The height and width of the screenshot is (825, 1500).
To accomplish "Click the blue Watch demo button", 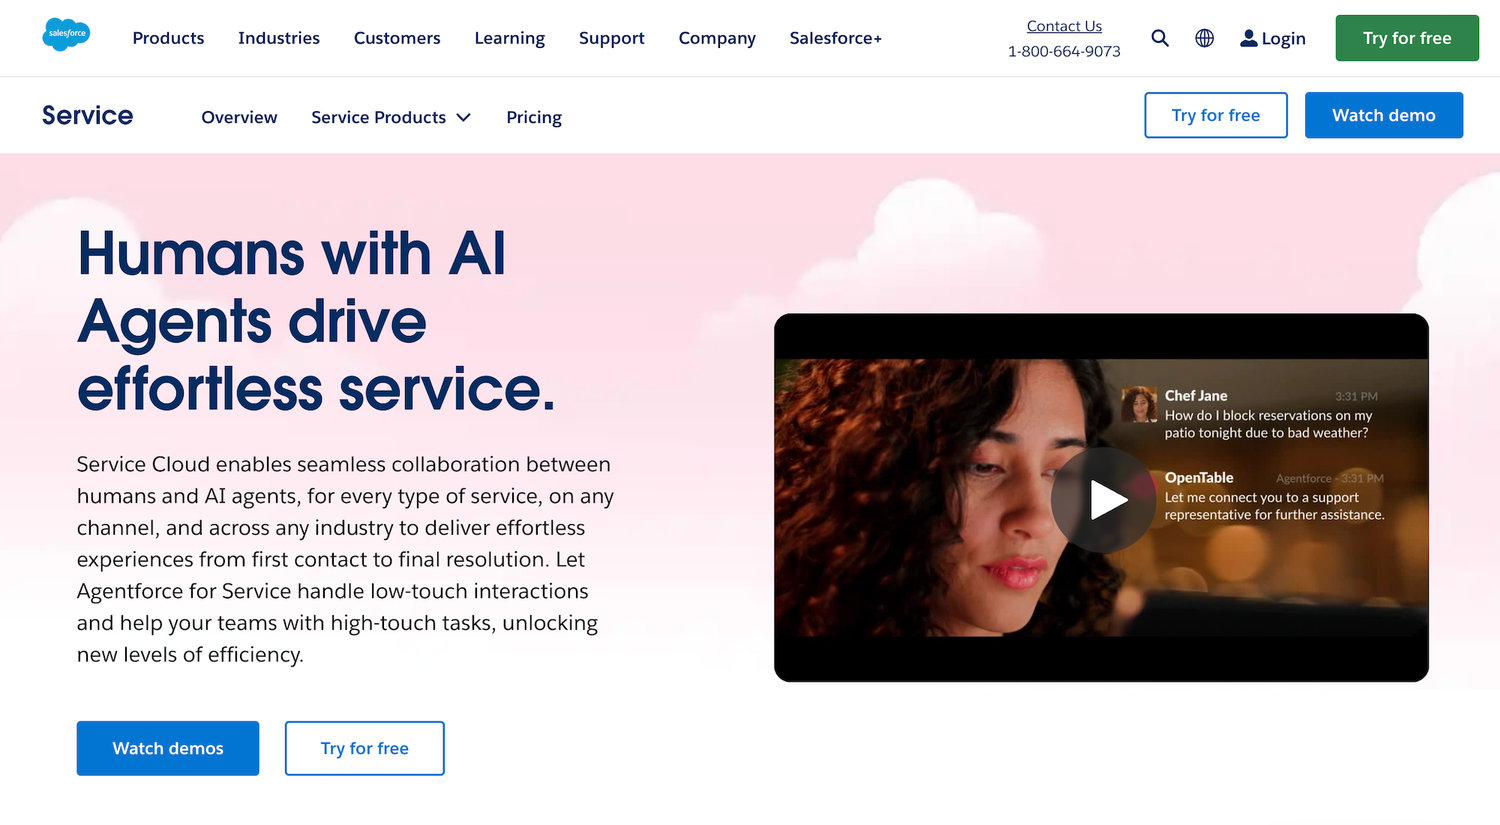I will pyautogui.click(x=1384, y=115).
